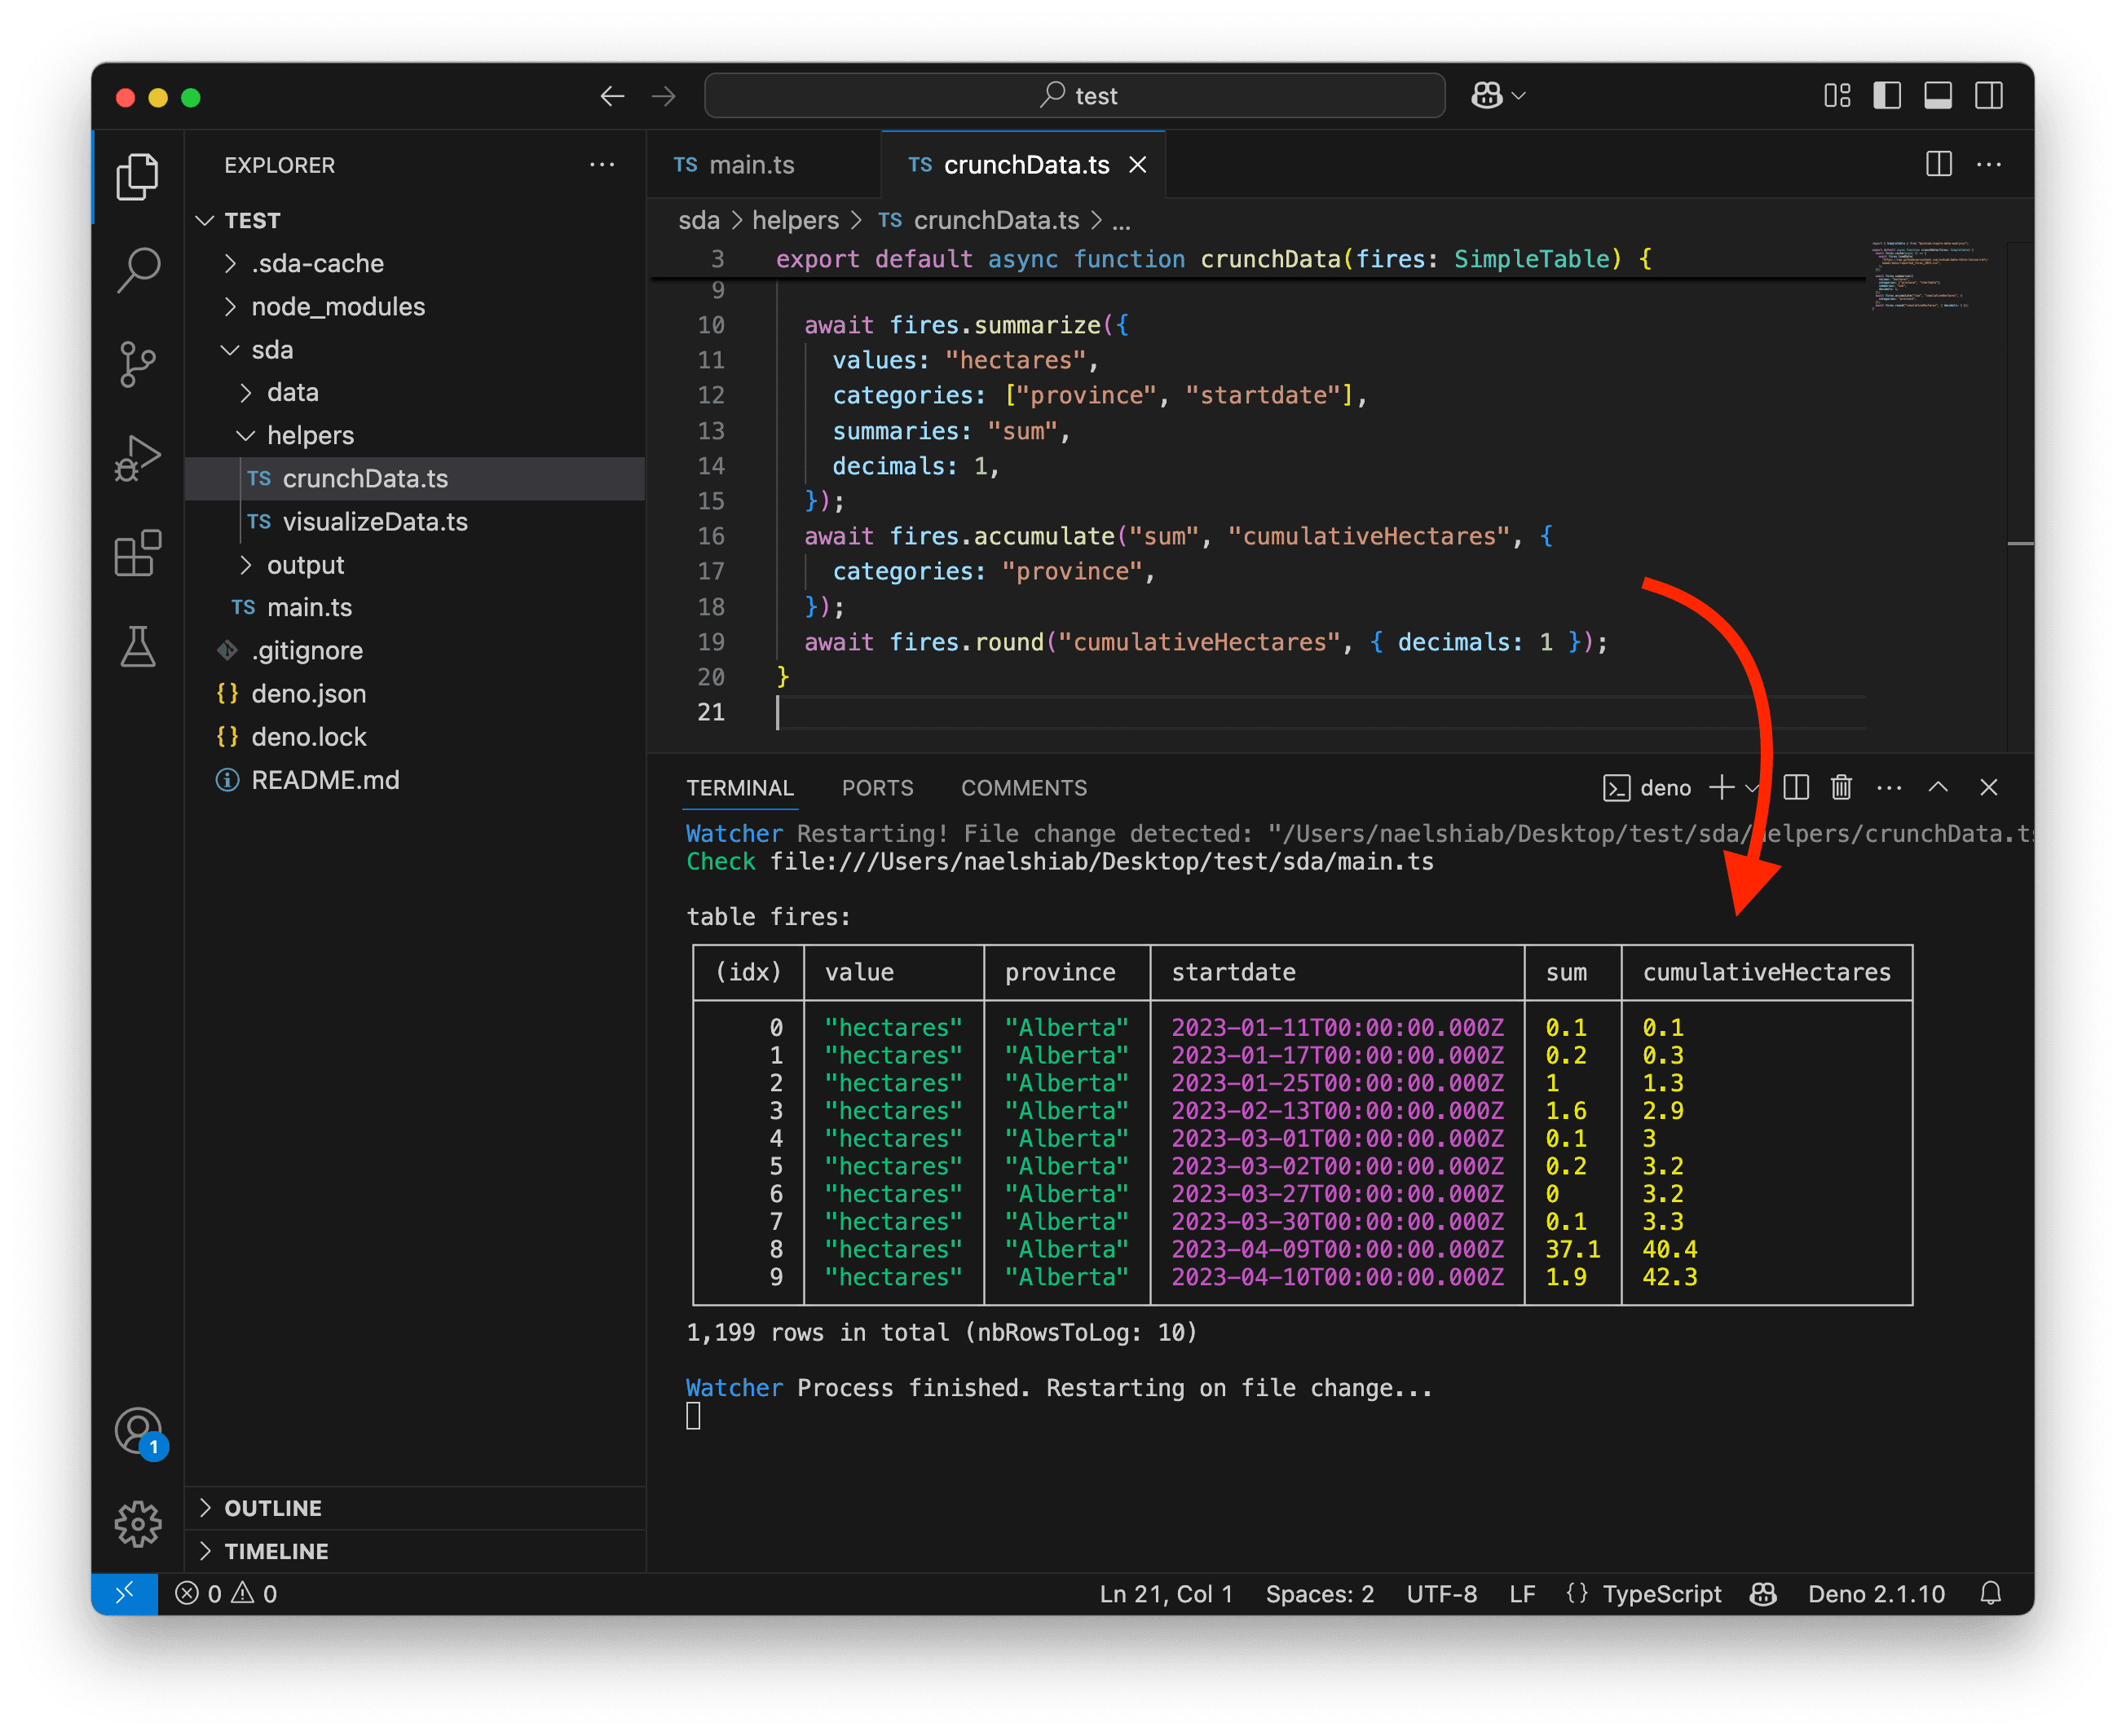
Task: Toggle the primary side bar
Action: tap(1887, 96)
